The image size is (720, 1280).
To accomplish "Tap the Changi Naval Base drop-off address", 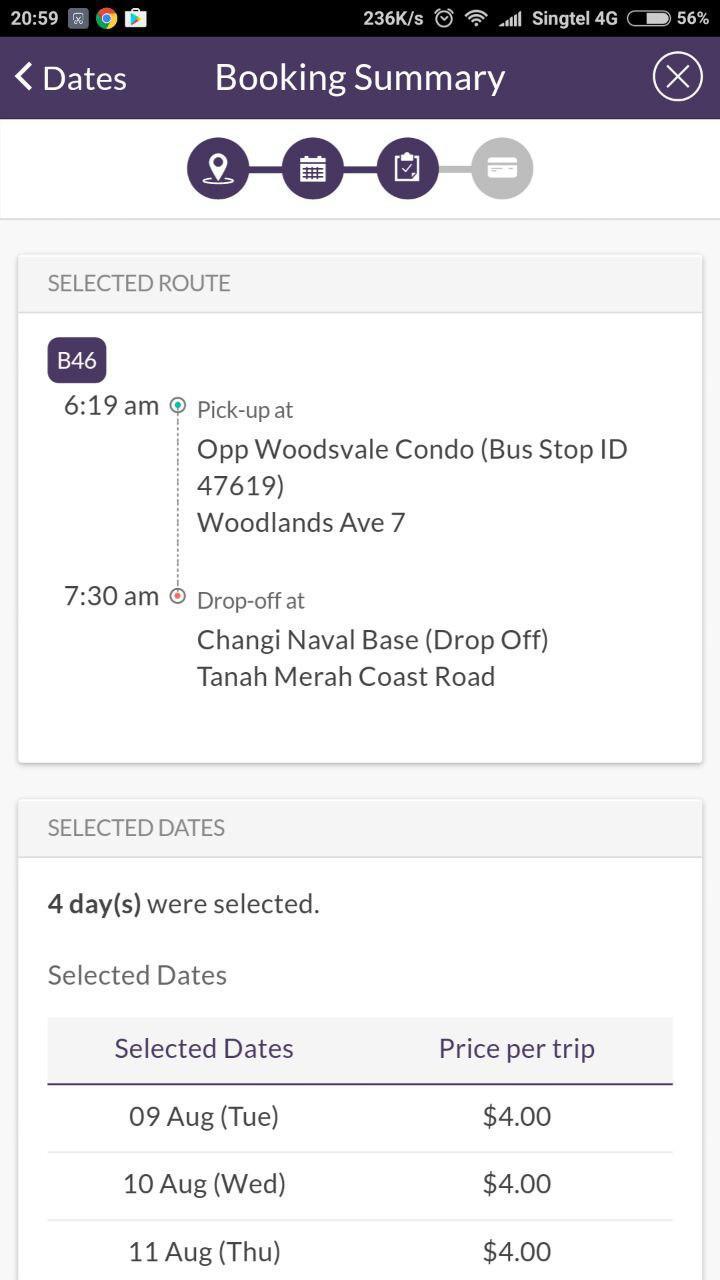I will point(373,658).
